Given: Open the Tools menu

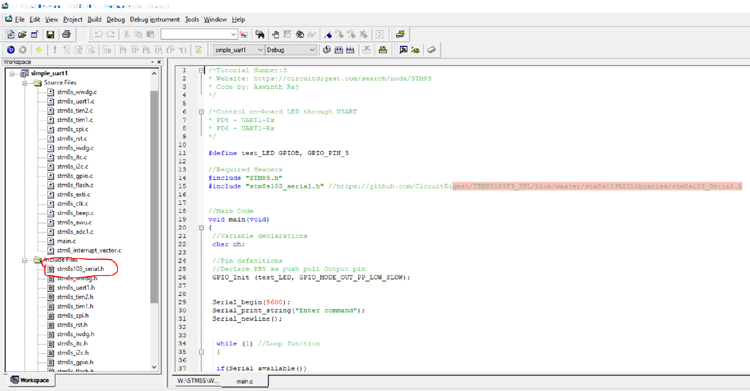Looking at the screenshot, I should pos(192,20).
